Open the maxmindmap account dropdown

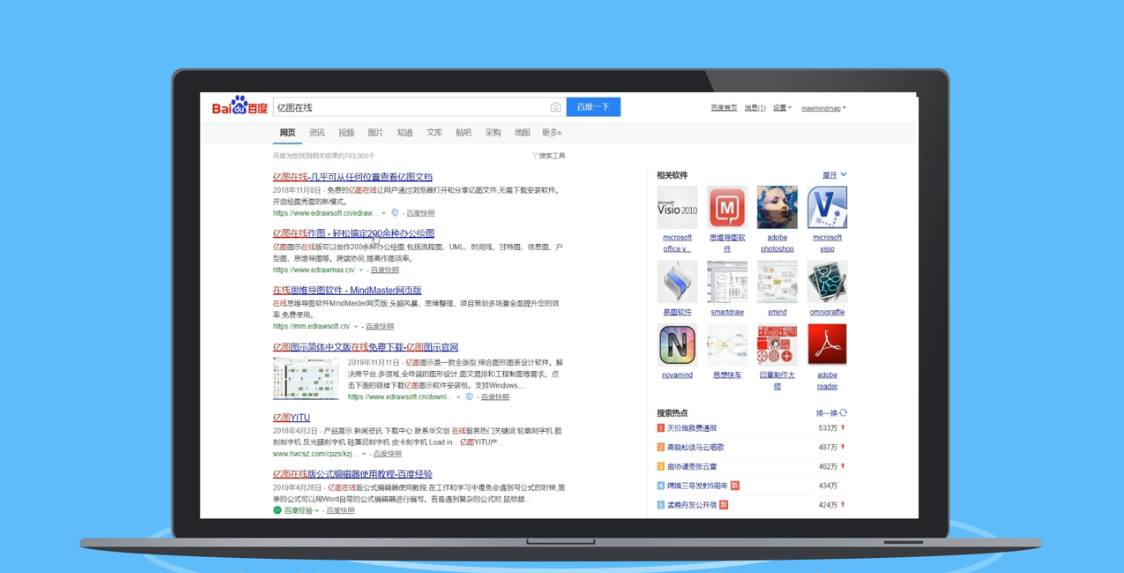tap(824, 108)
